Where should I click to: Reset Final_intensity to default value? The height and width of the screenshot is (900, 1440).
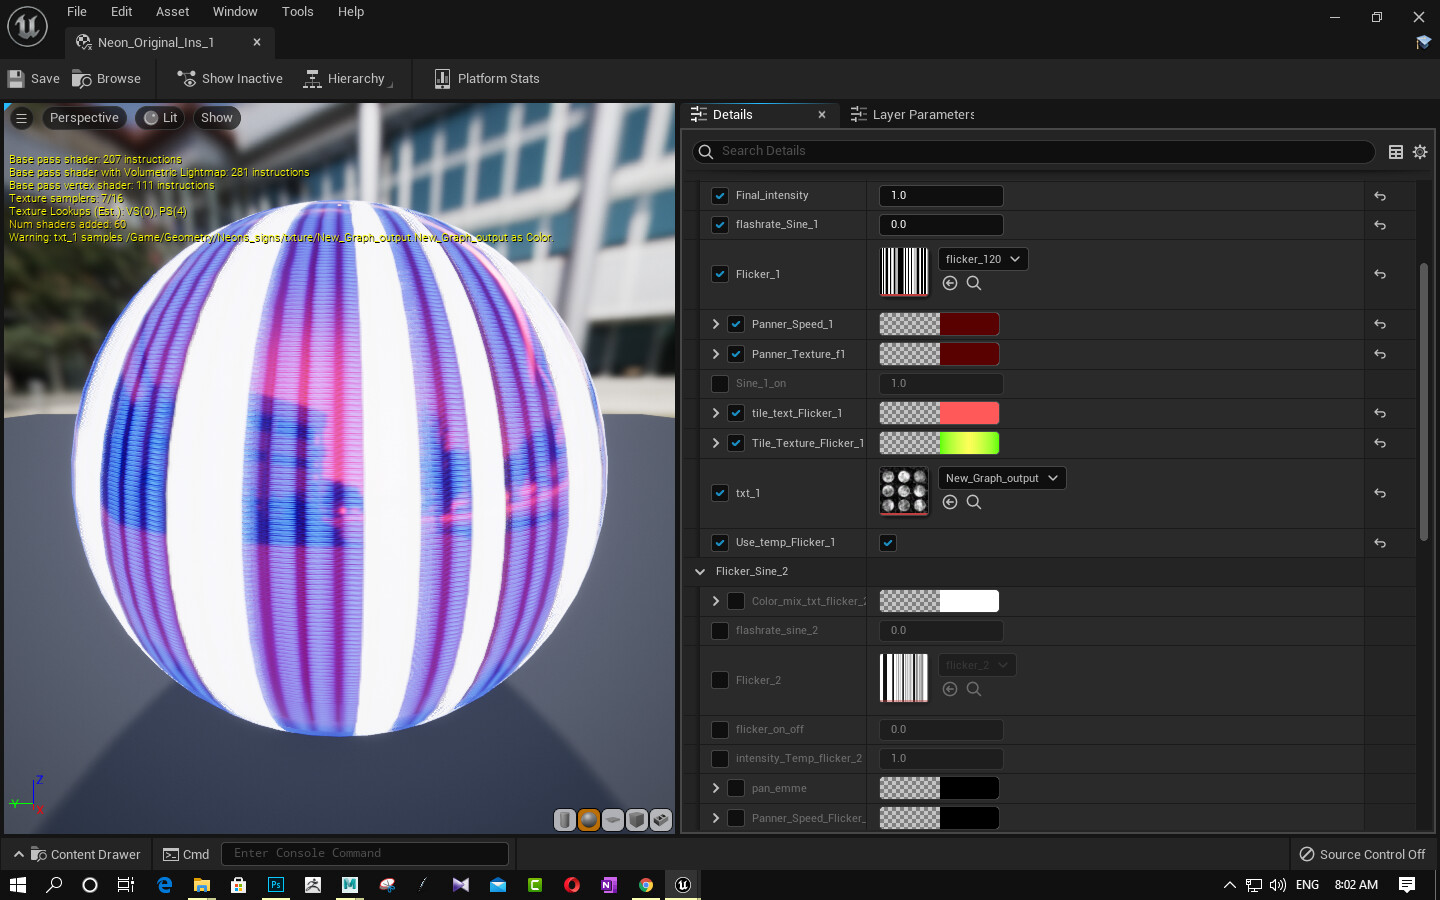coord(1380,196)
